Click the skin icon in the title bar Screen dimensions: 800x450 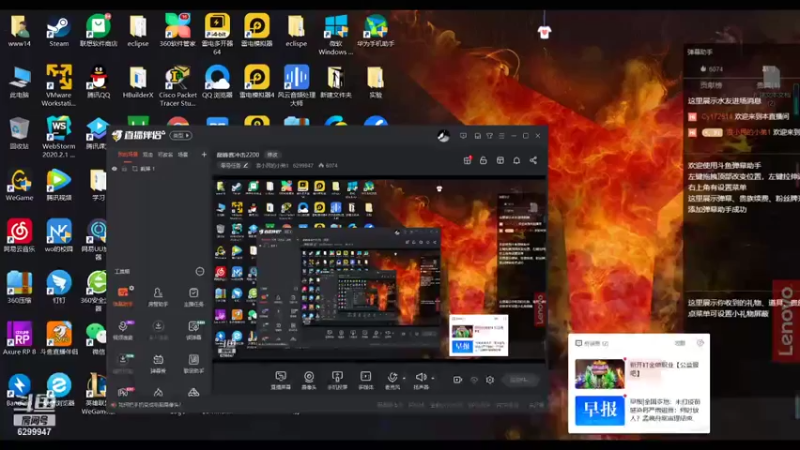(489, 136)
